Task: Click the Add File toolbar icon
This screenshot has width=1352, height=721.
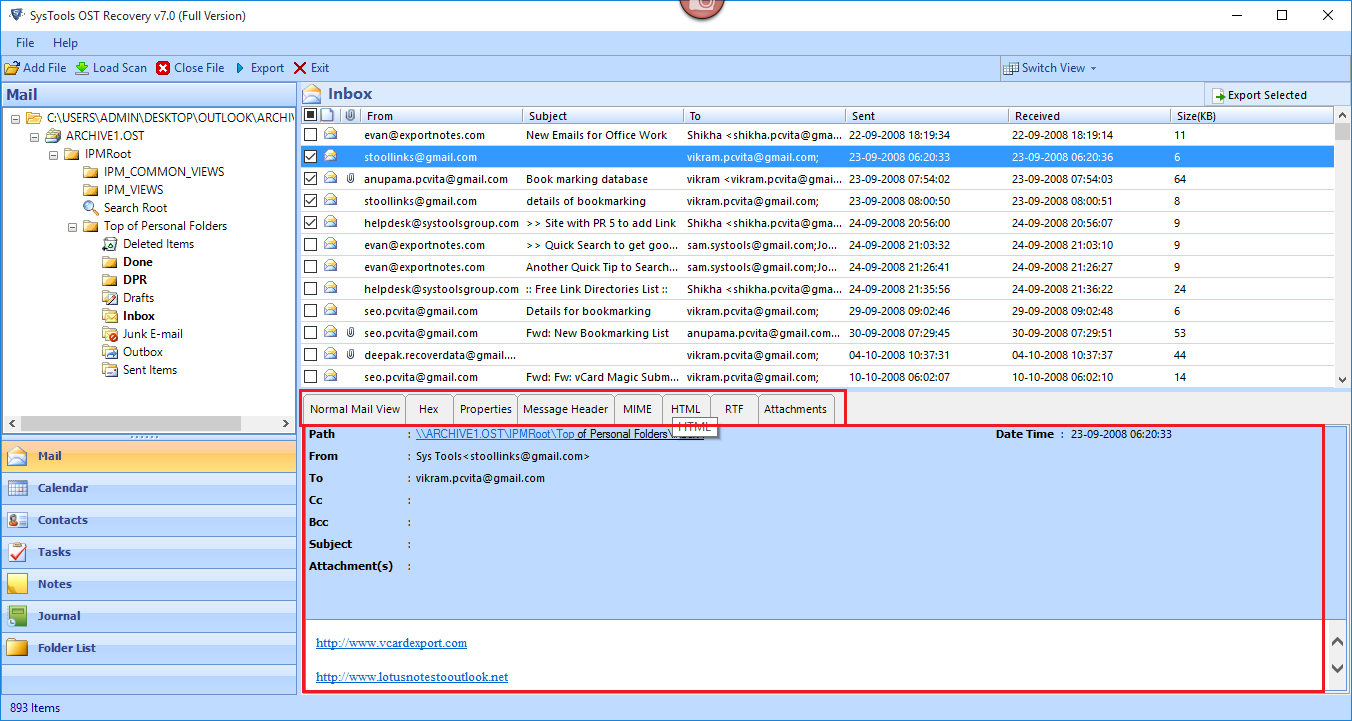Action: [x=12, y=68]
